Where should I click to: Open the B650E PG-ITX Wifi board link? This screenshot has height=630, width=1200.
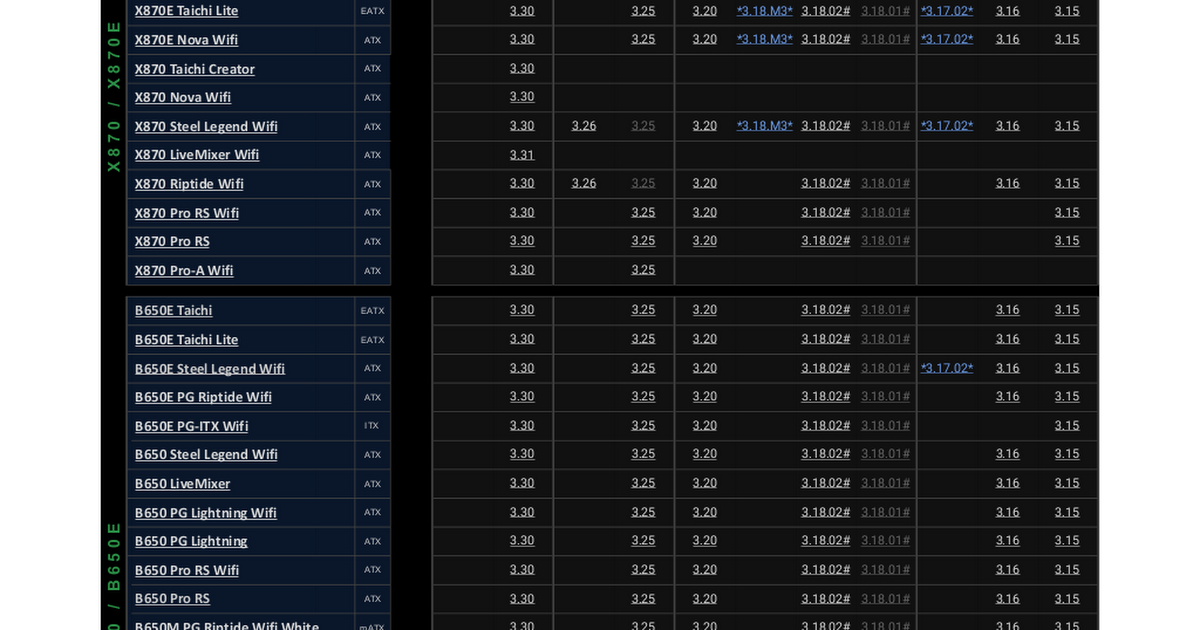tap(191, 426)
